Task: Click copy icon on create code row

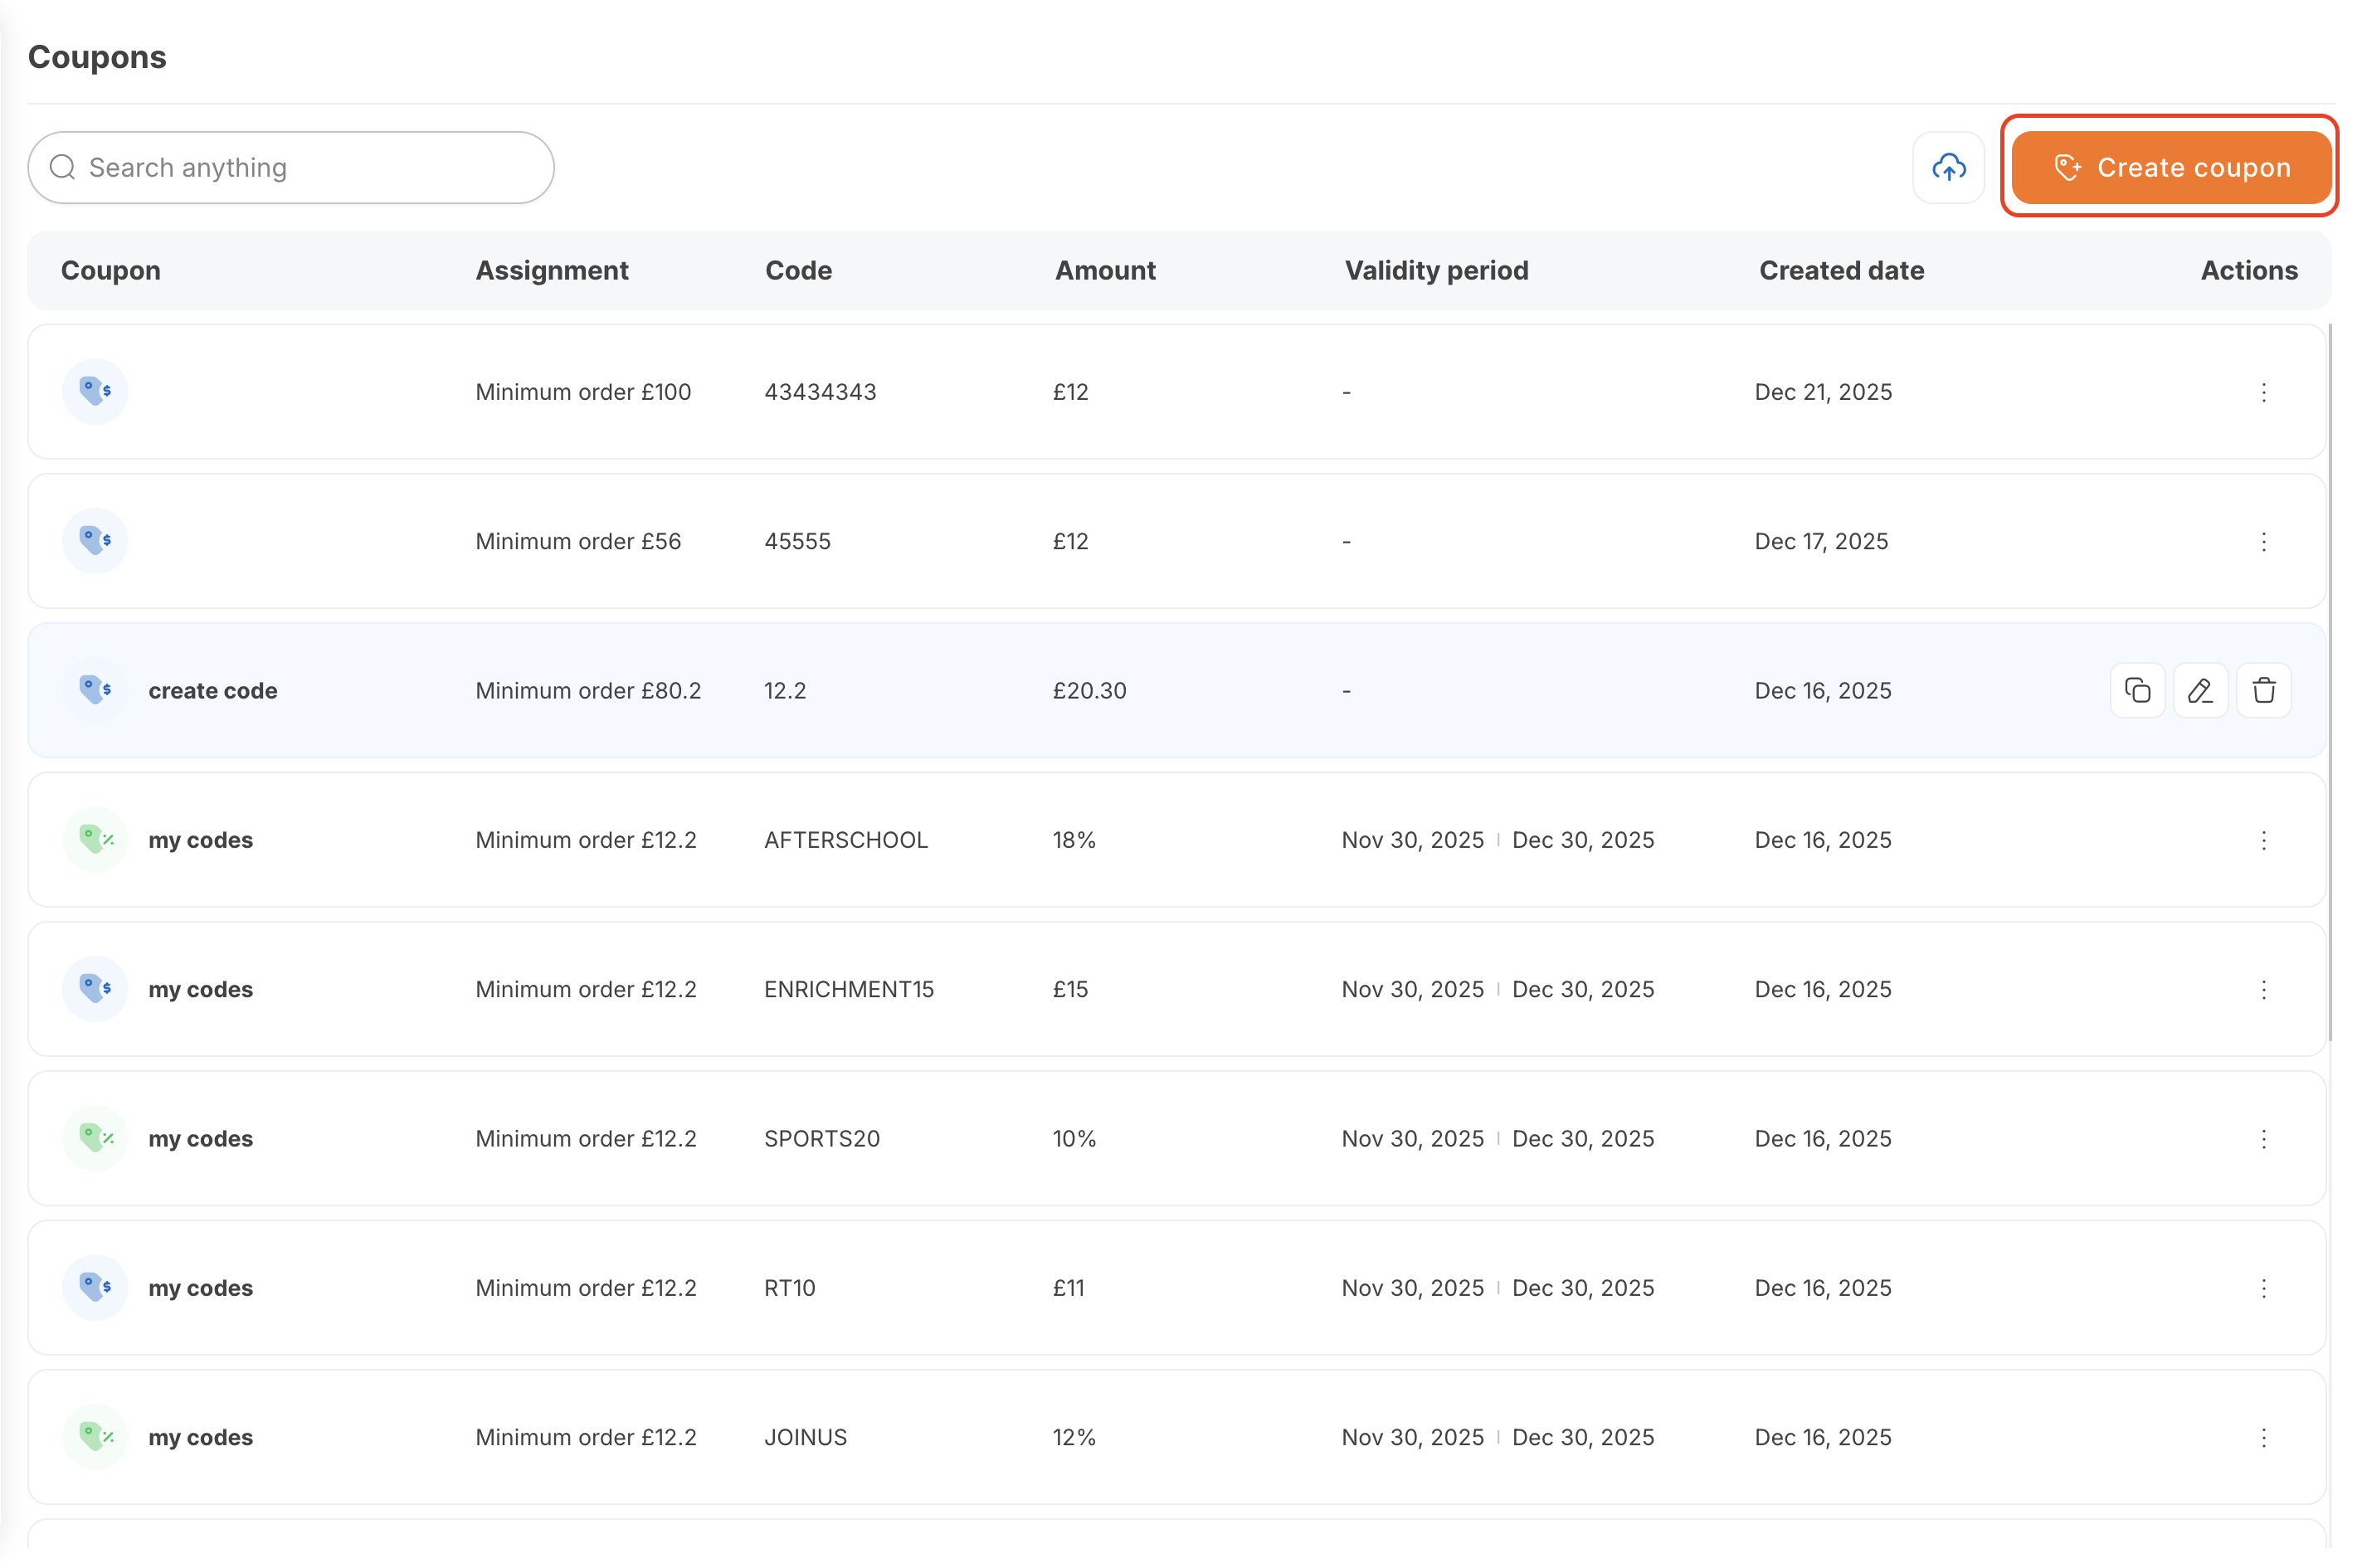Action: click(2136, 690)
